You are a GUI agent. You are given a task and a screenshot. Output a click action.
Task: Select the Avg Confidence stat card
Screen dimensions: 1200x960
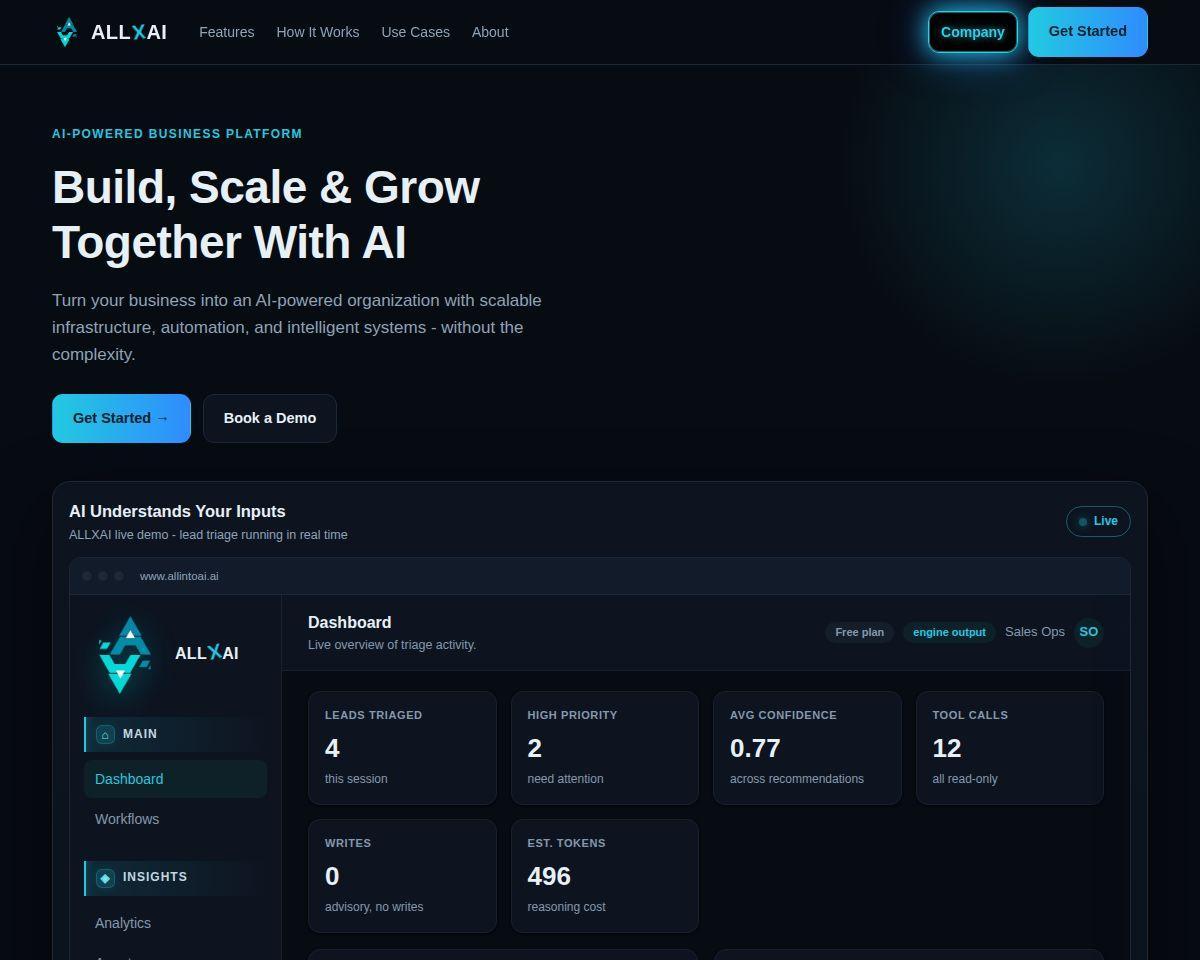click(x=807, y=748)
